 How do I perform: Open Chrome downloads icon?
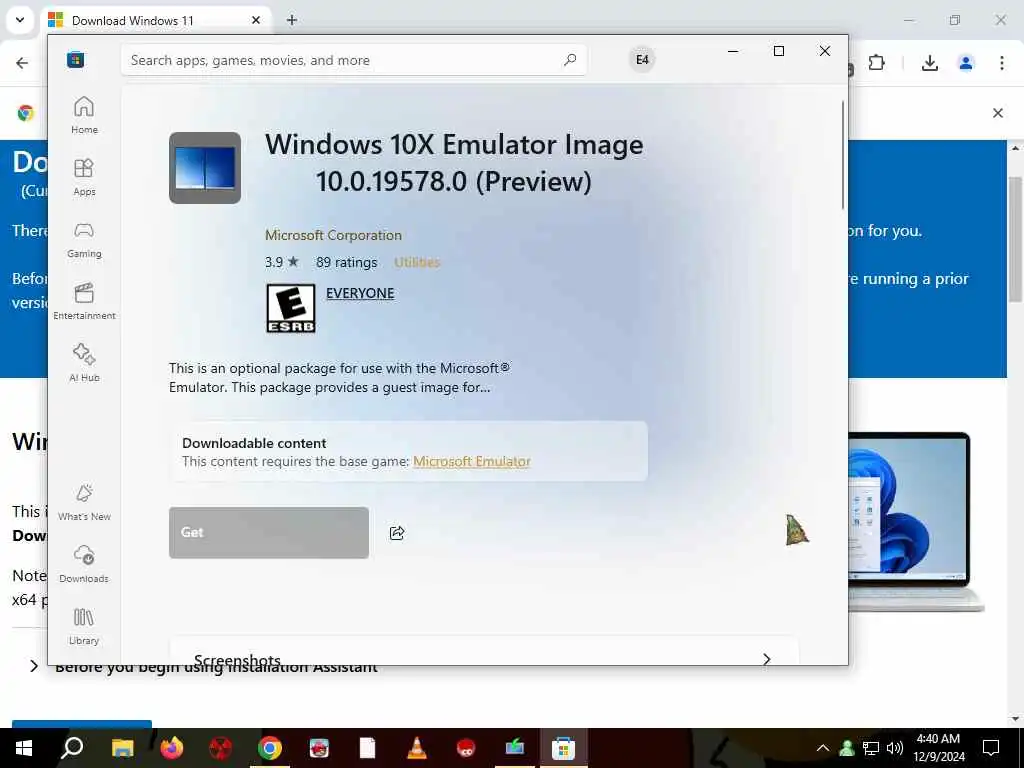pos(929,63)
